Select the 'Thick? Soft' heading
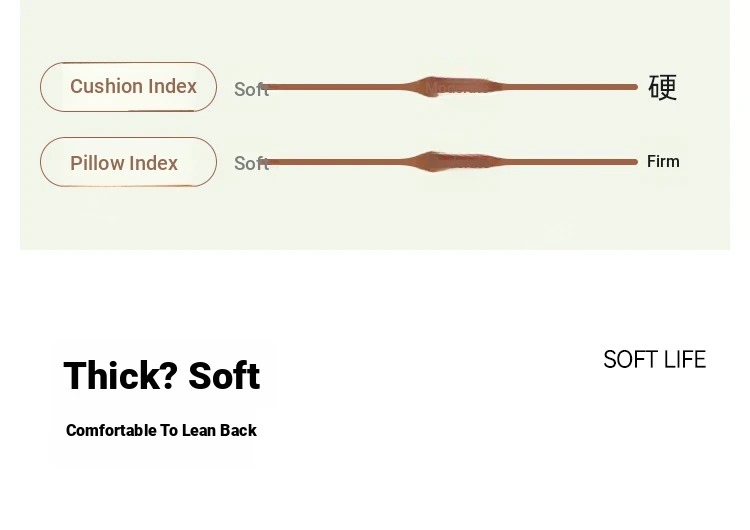This screenshot has width=750, height=530. pos(161,376)
